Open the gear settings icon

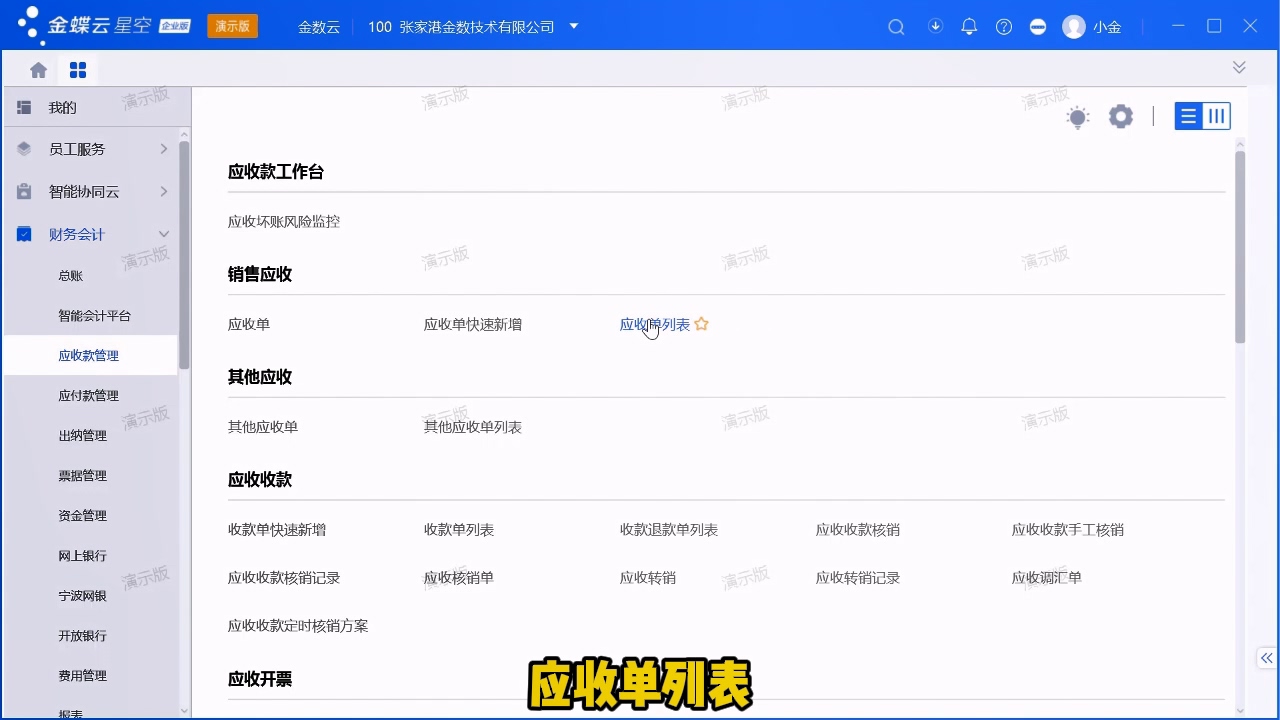coord(1121,117)
